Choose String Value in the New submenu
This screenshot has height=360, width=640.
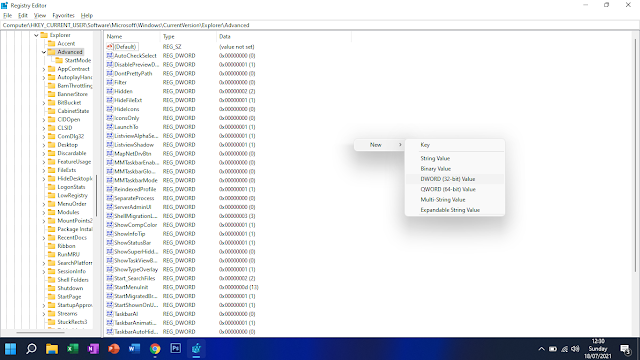(455, 158)
